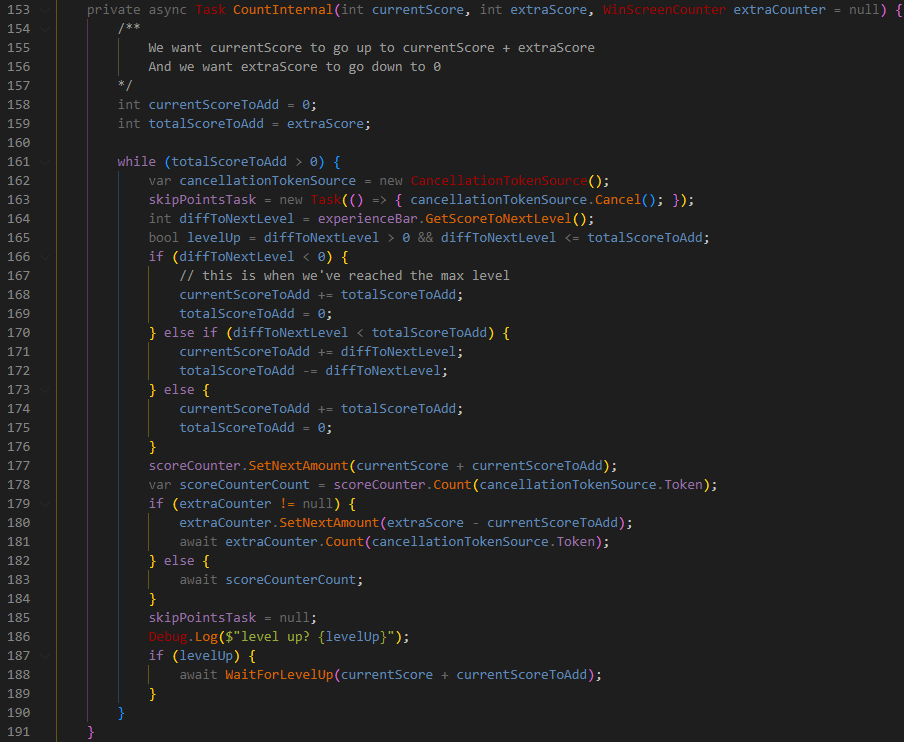
Task: Click the WaitForLevelUp method call
Action: point(281,675)
